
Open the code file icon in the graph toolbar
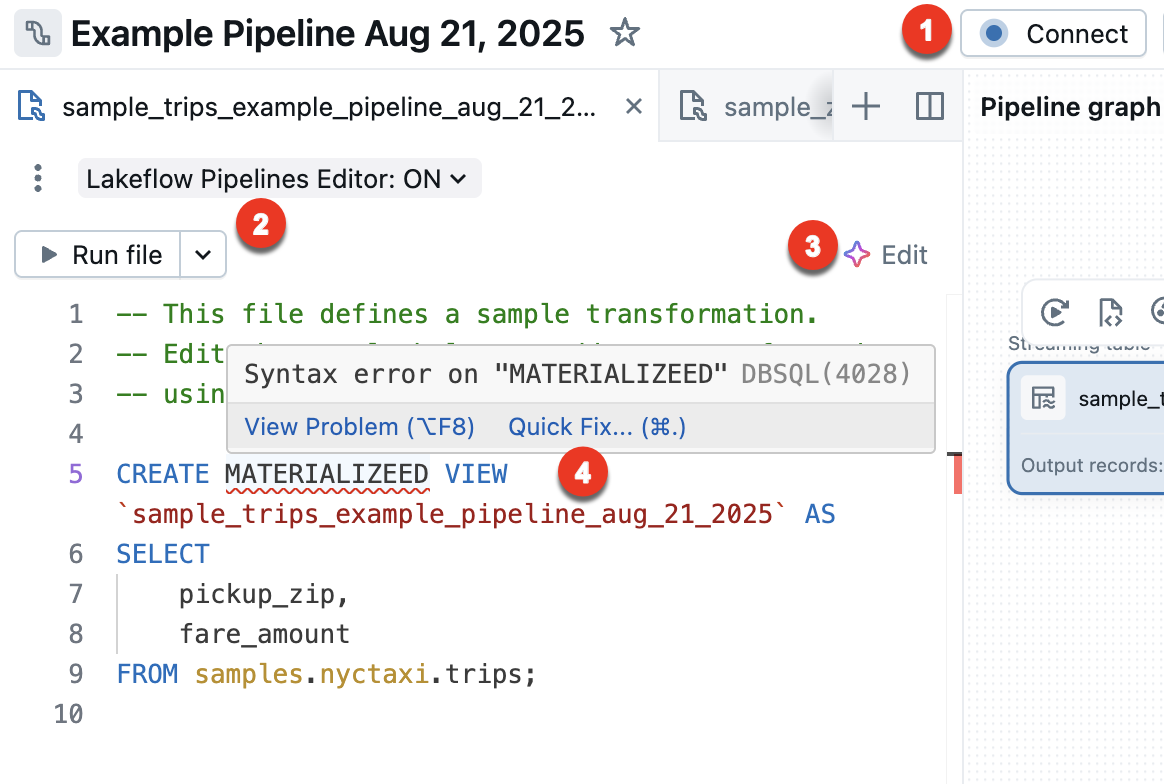(x=1110, y=313)
